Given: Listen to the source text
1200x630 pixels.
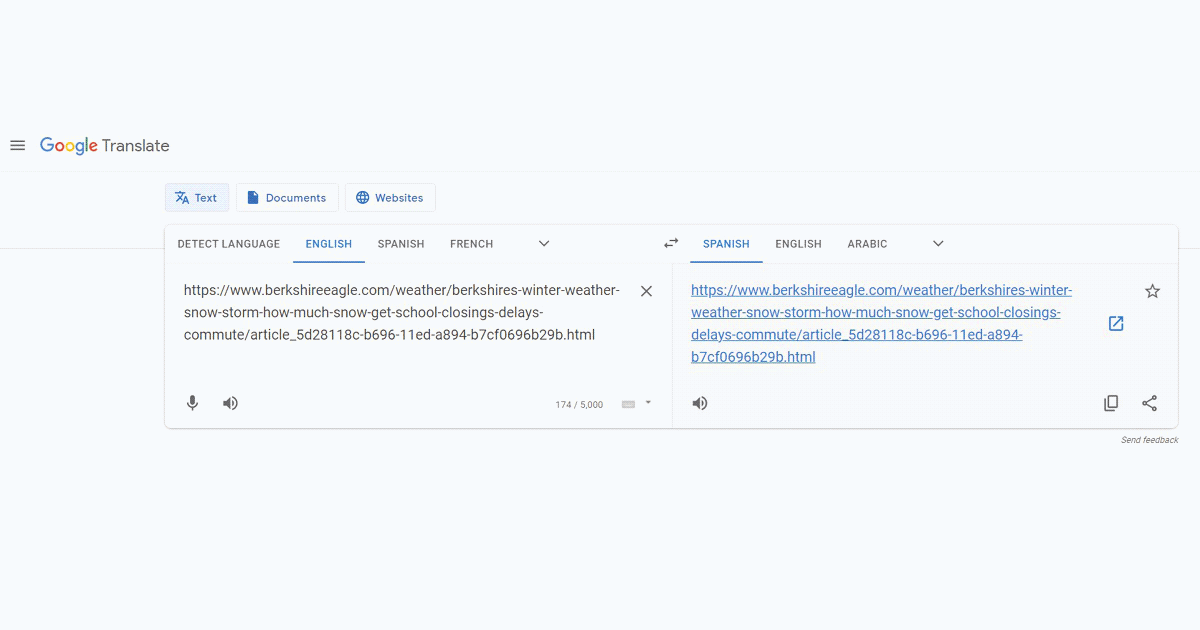Looking at the screenshot, I should coord(230,403).
